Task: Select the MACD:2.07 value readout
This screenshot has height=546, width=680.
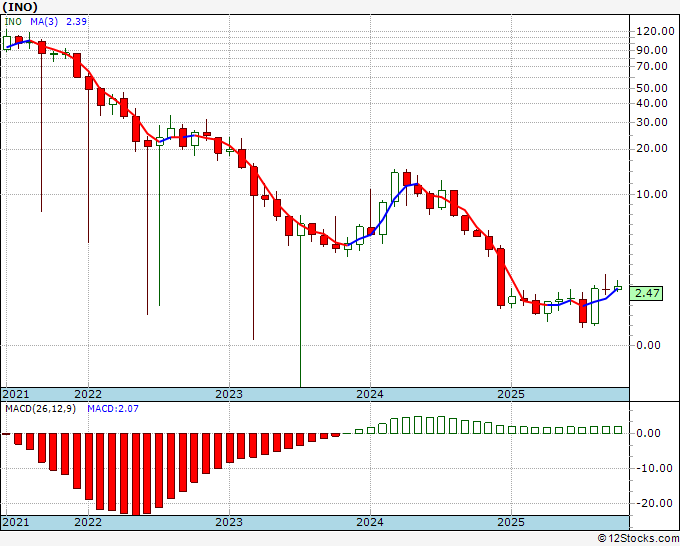Action: 113,409
